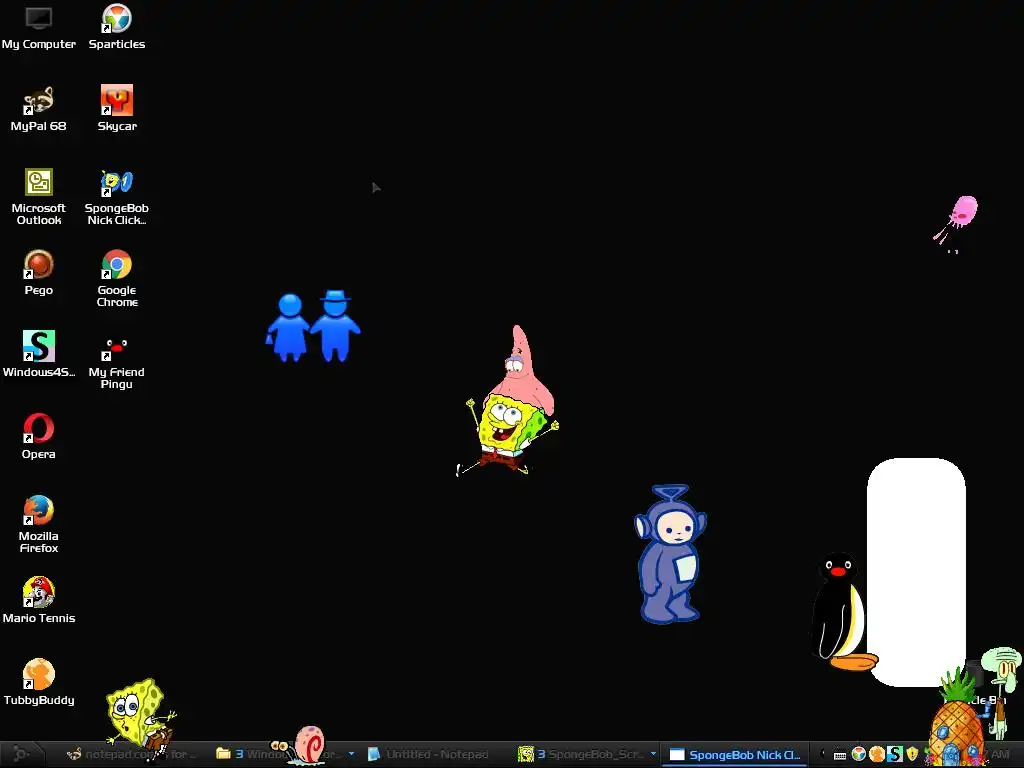The height and width of the screenshot is (768, 1024).
Task: Expand the SpongeBob_Scr group dropdown arrow
Action: tap(653, 754)
